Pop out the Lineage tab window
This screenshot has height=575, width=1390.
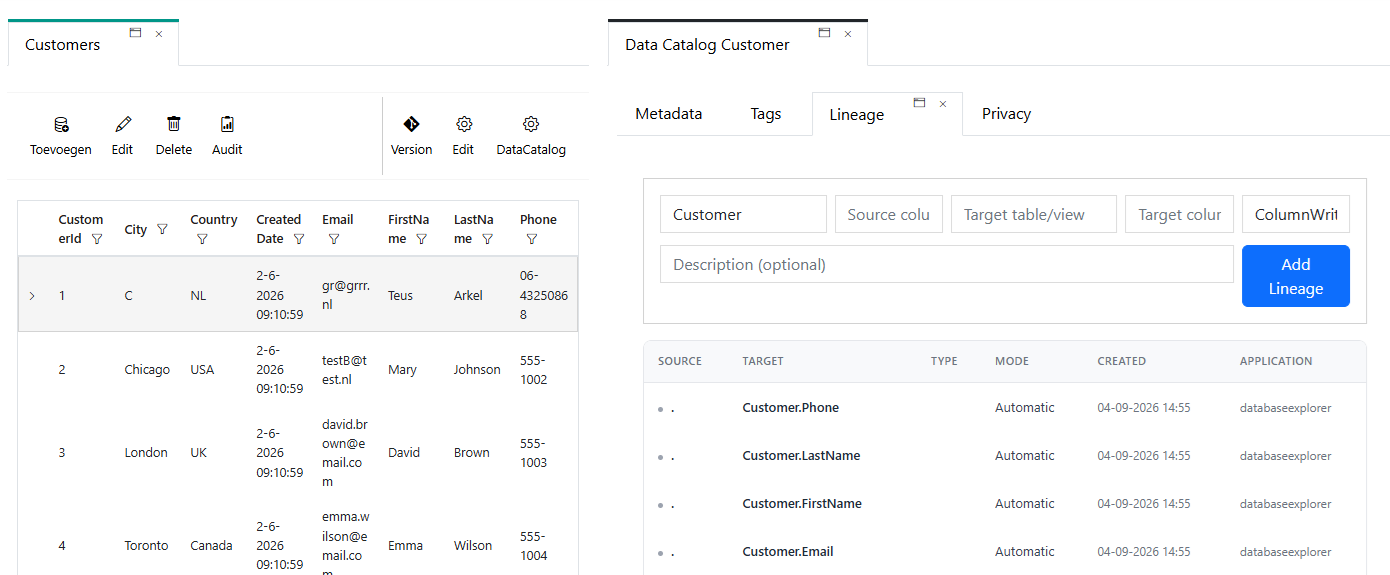pos(919,103)
